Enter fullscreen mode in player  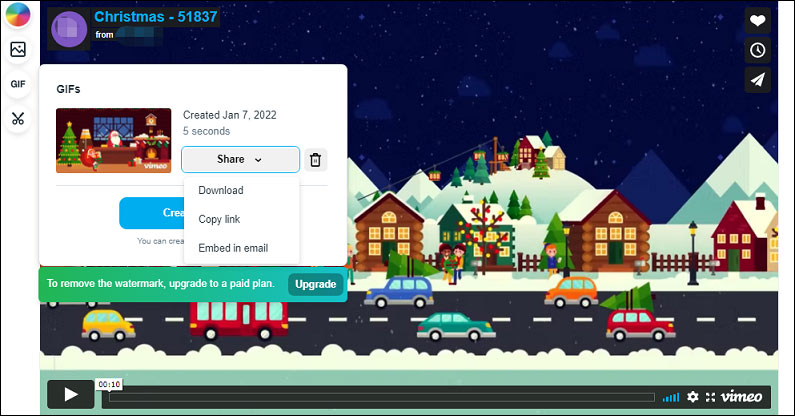click(x=710, y=397)
